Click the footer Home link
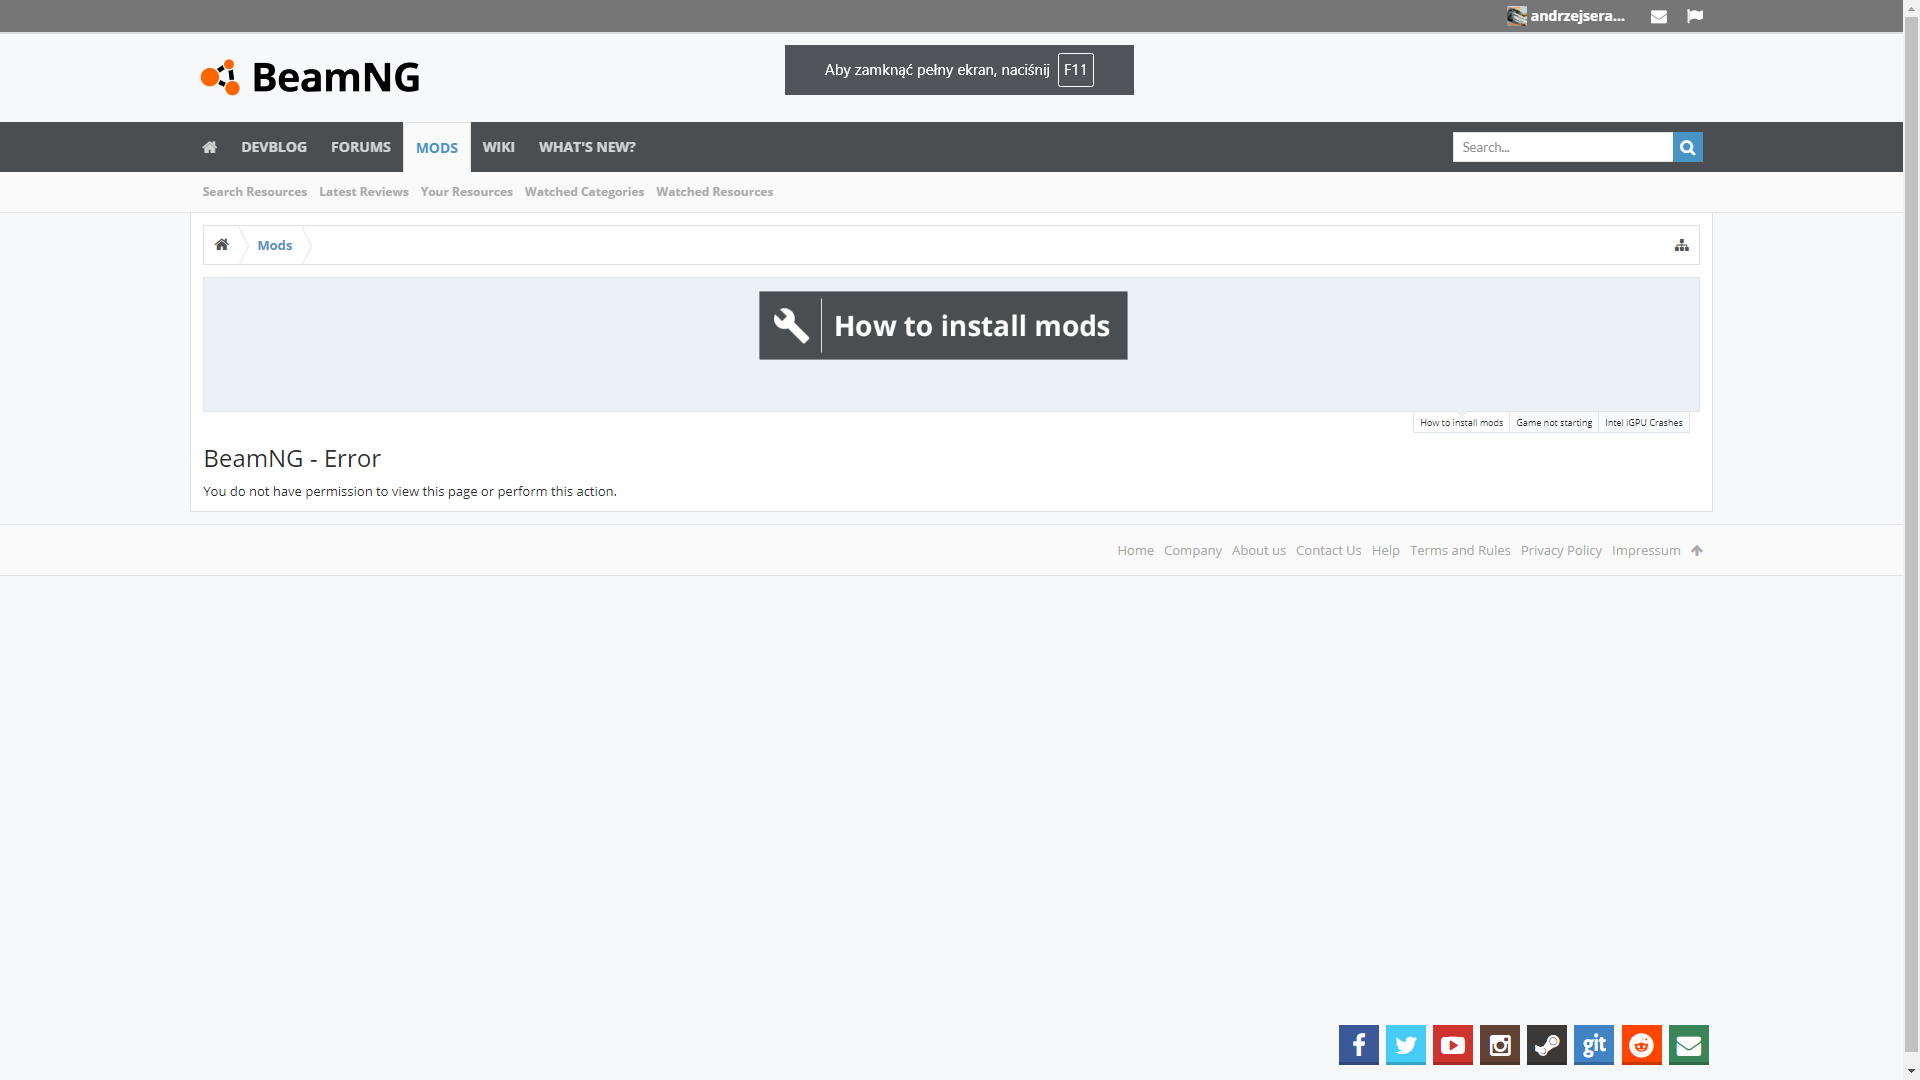Image resolution: width=1920 pixels, height=1080 pixels. 1135,551
